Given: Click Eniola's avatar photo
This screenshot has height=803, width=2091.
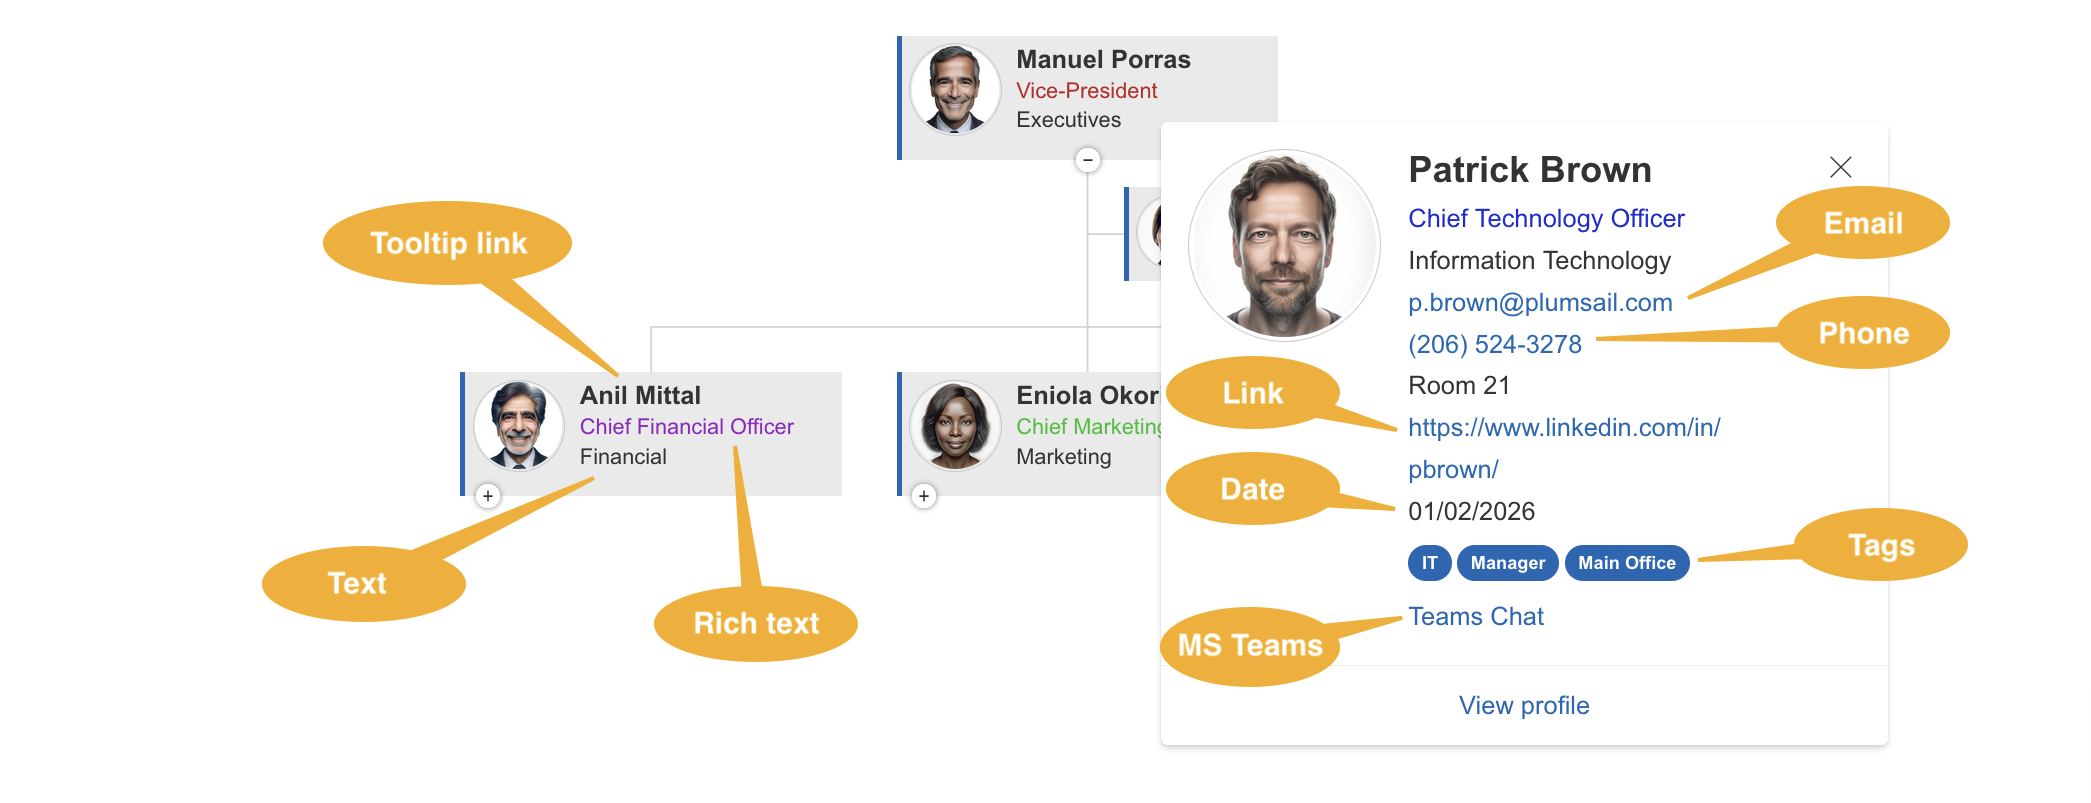Looking at the screenshot, I should 955,426.
